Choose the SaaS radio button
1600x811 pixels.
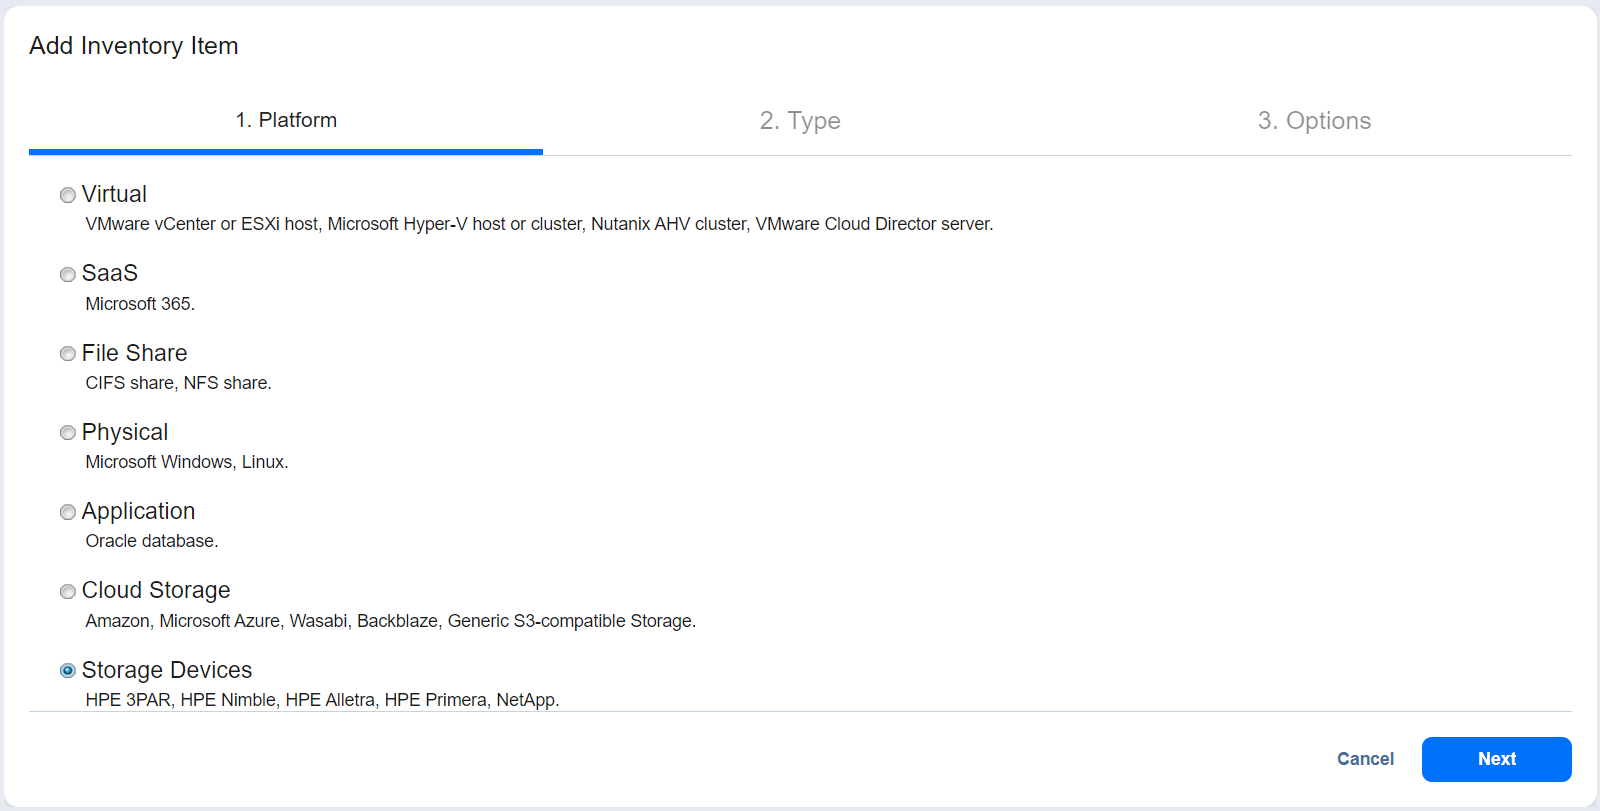click(68, 274)
